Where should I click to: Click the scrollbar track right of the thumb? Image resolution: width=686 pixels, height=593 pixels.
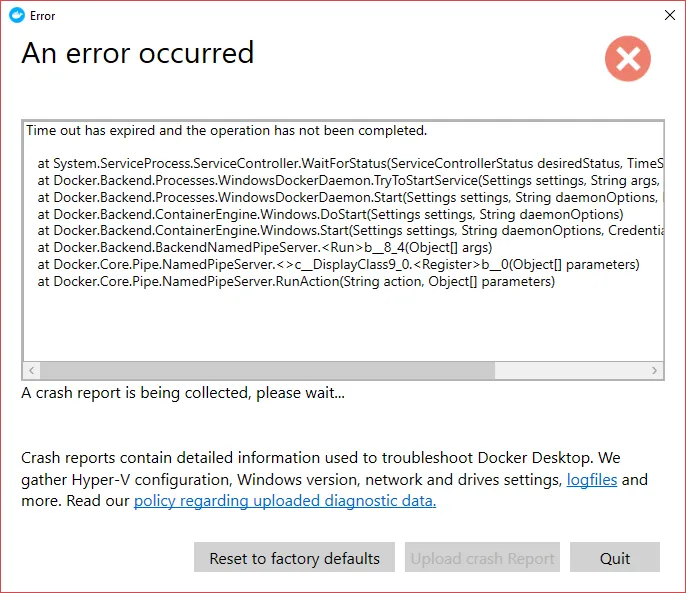click(570, 370)
